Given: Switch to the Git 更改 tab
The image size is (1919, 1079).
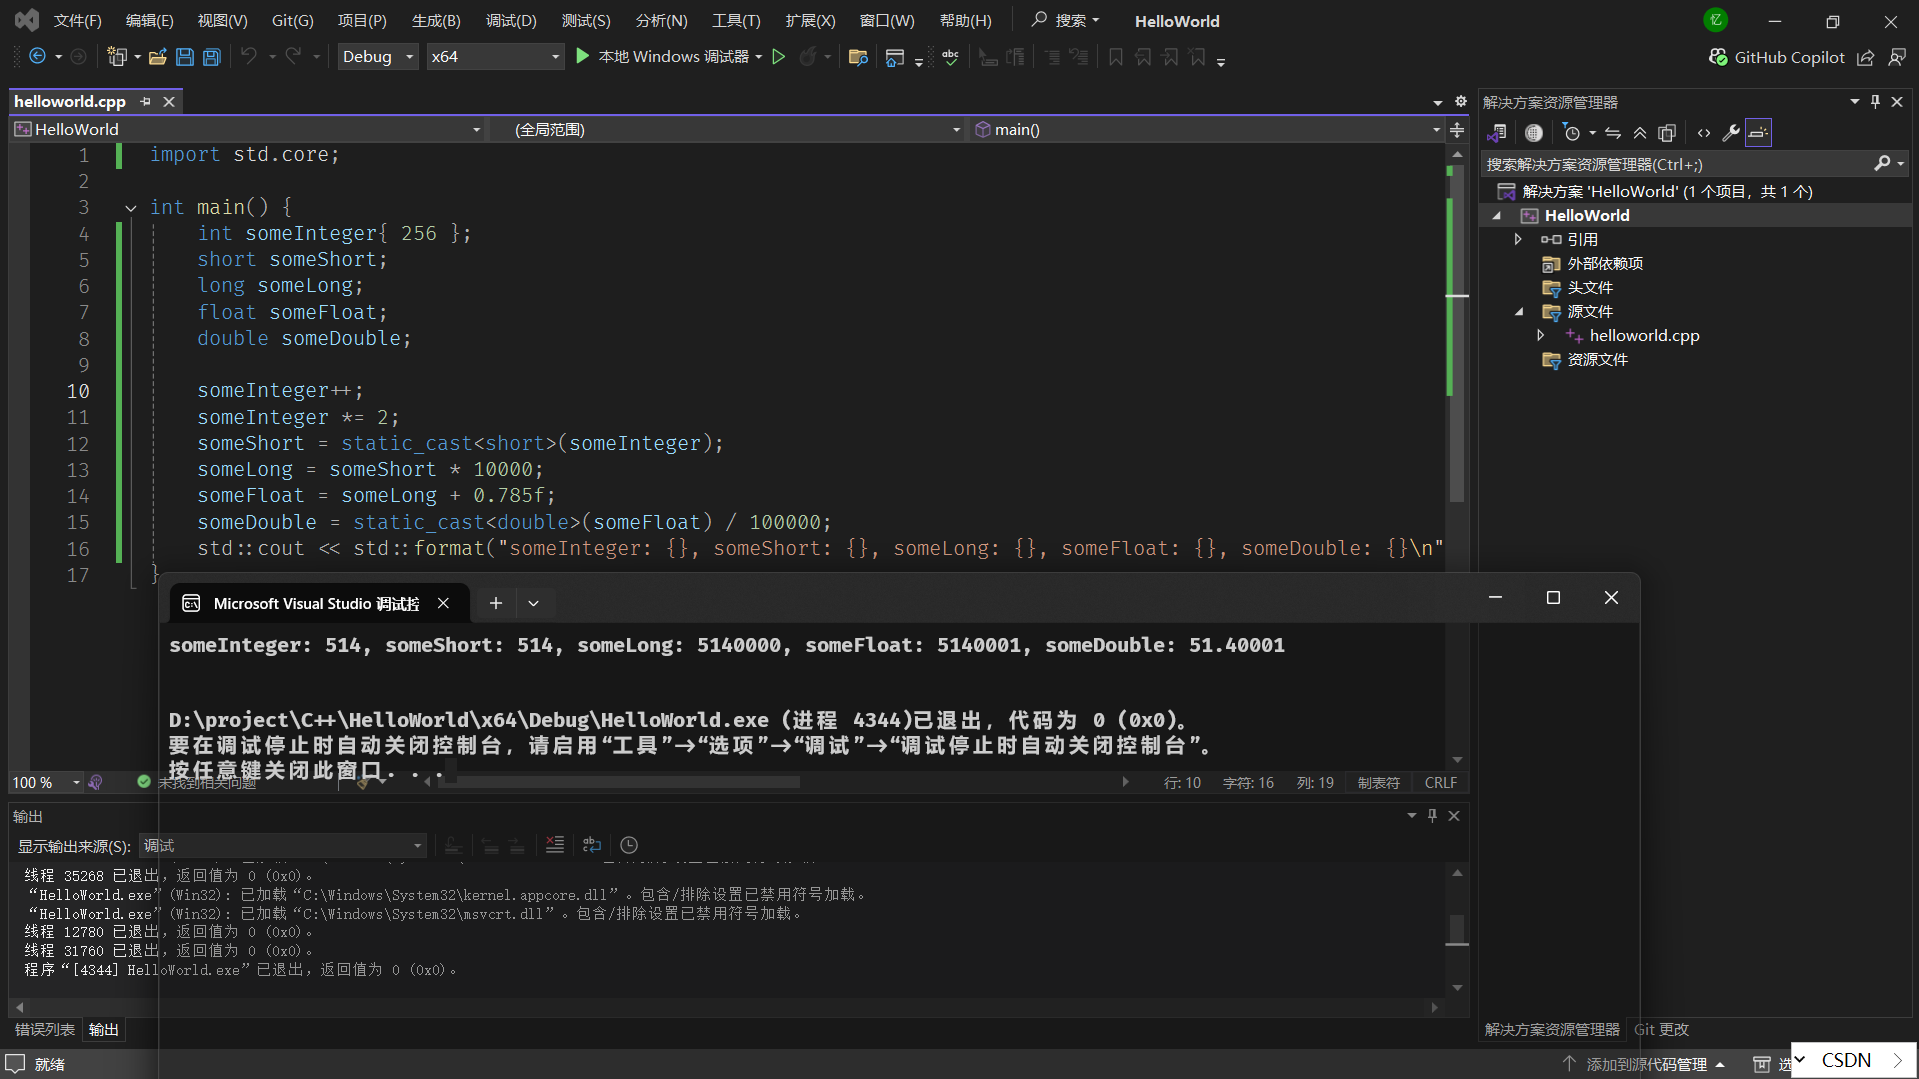Looking at the screenshot, I should [x=1661, y=1029].
